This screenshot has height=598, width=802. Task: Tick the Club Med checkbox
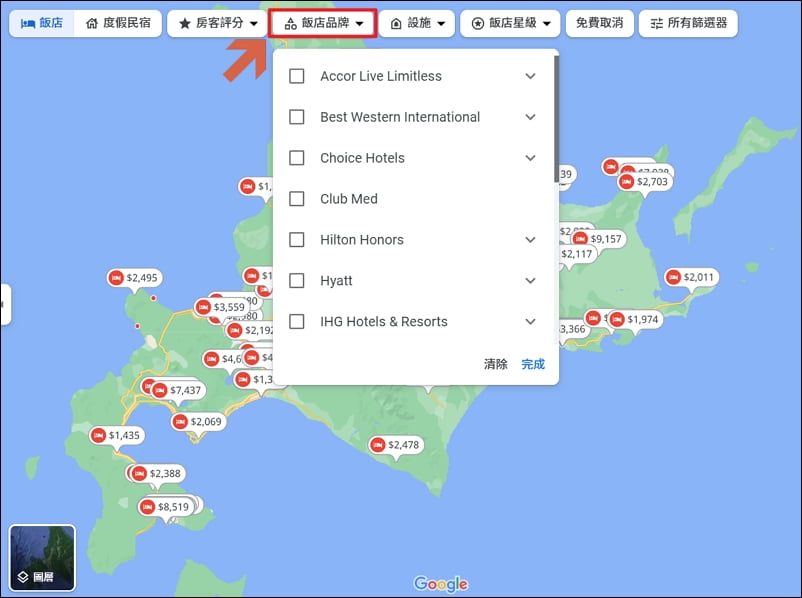click(297, 199)
